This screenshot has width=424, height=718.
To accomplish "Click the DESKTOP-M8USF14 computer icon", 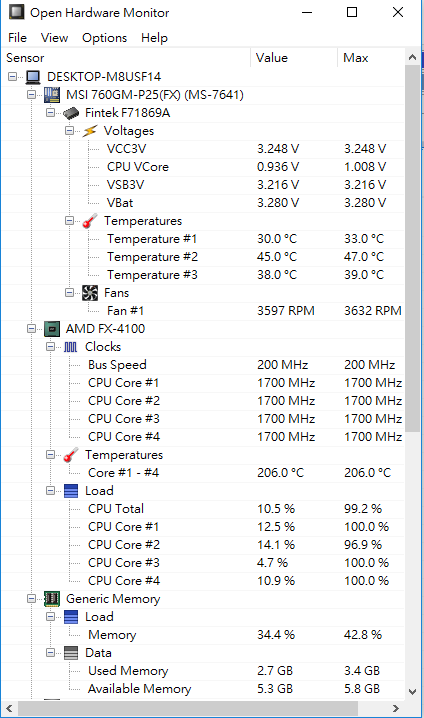I will (33, 77).
